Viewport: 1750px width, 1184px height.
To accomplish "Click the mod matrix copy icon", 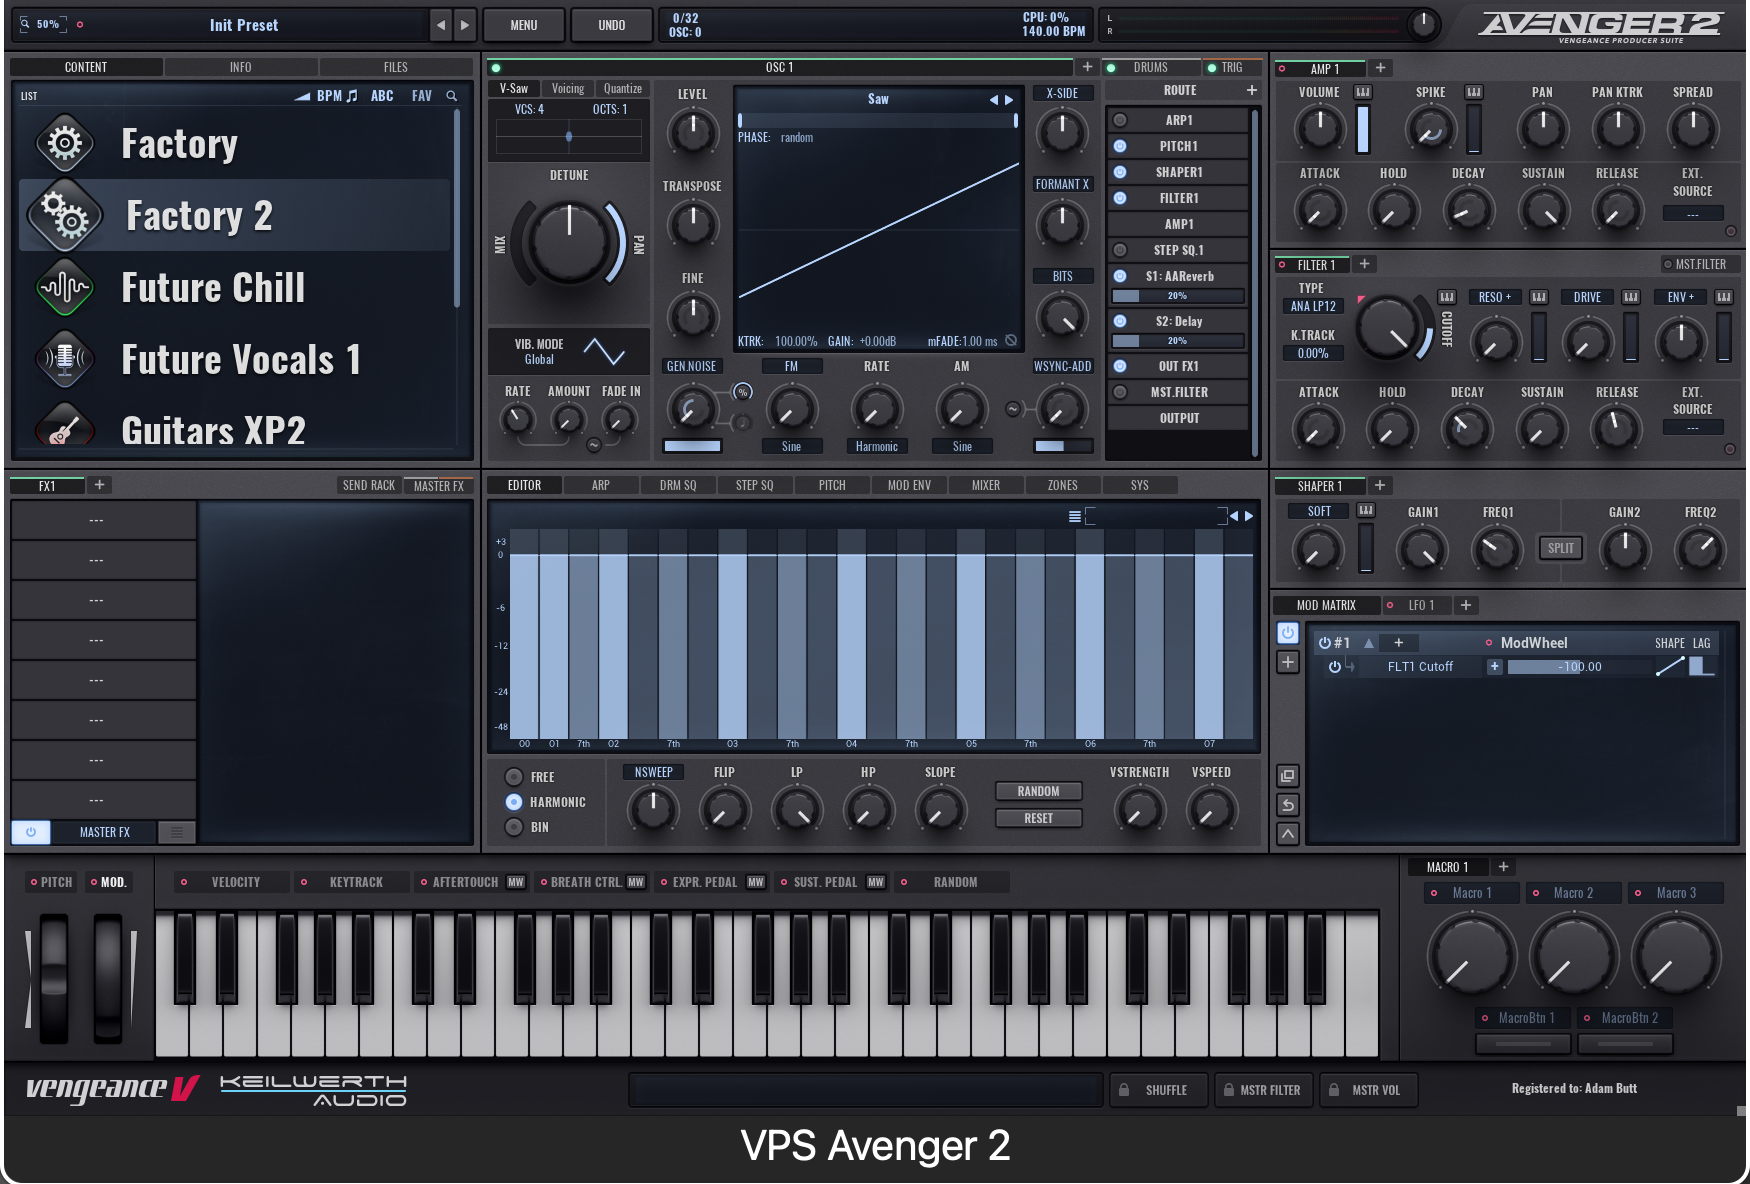I will point(1288,776).
